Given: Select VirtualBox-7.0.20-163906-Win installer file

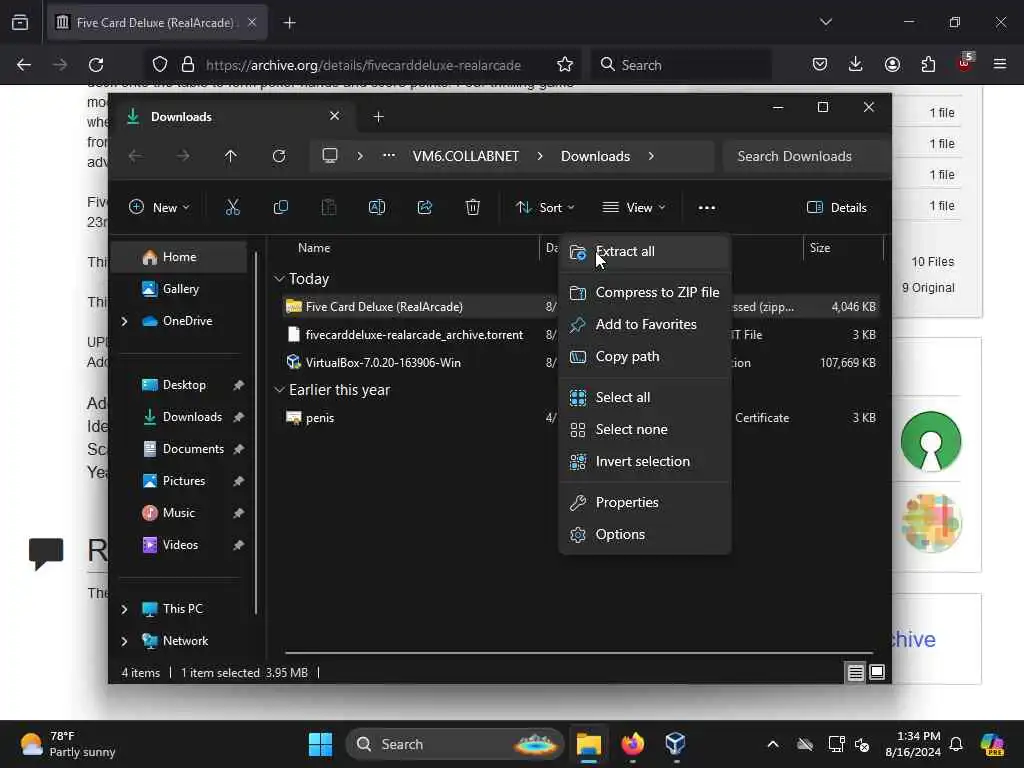Looking at the screenshot, I should [383, 362].
